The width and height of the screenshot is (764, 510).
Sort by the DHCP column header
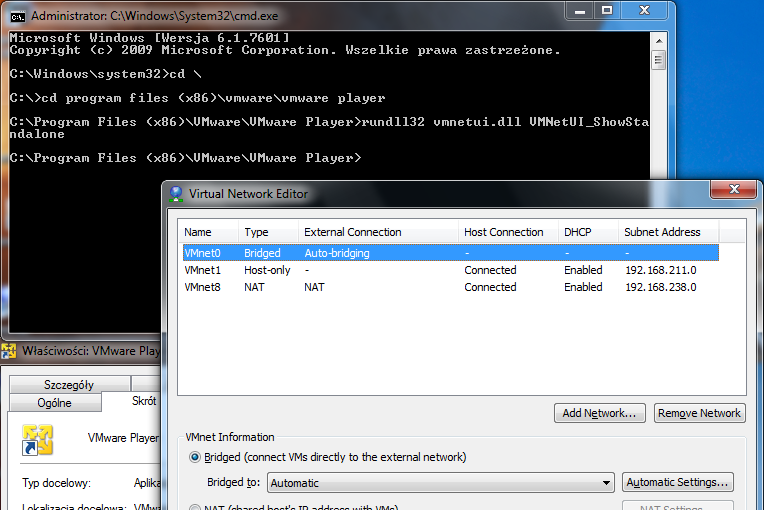588,232
